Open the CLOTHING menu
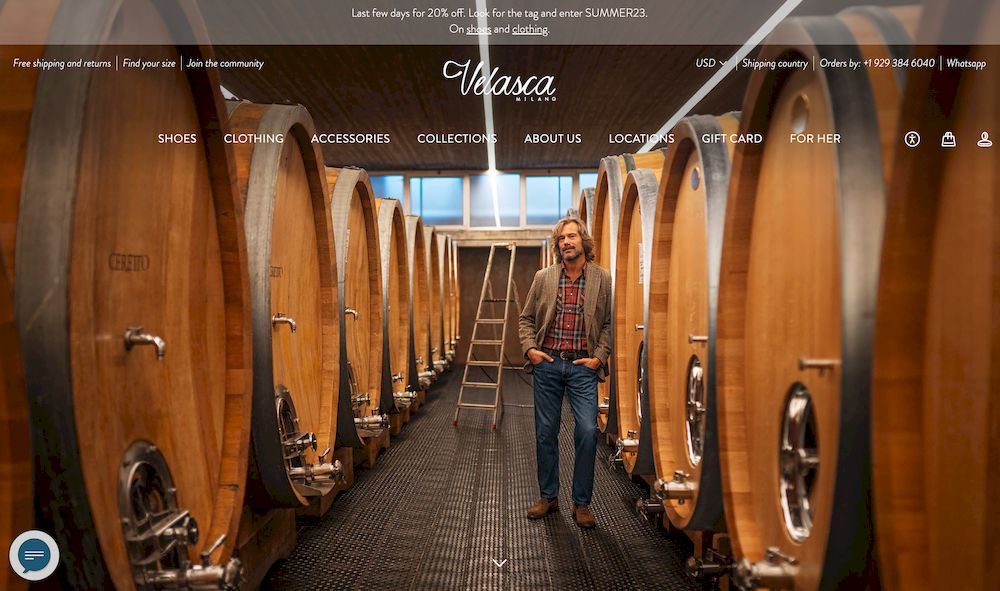 coord(254,138)
